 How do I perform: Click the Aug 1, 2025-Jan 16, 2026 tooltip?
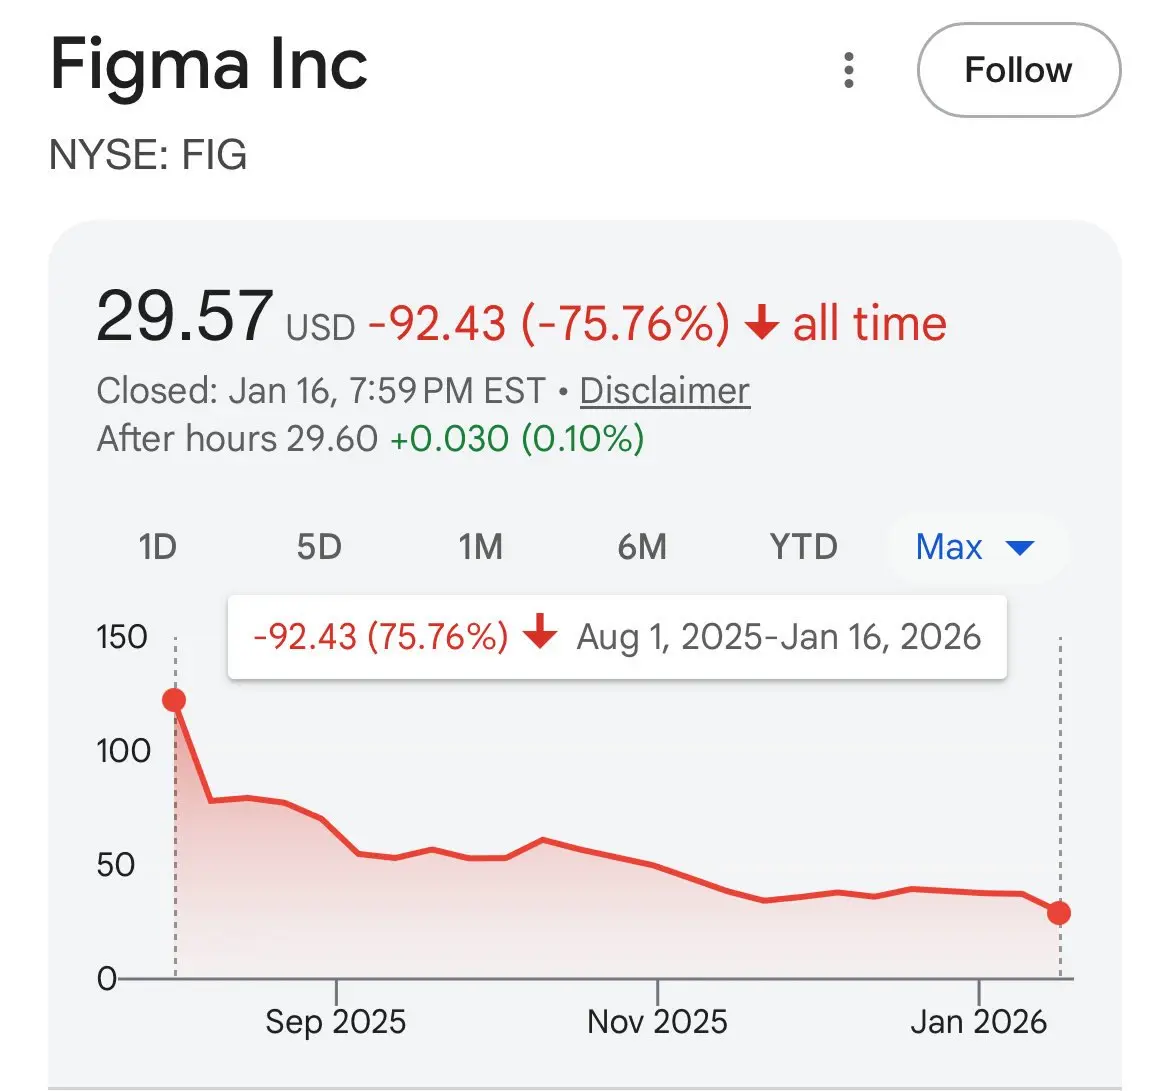click(778, 637)
